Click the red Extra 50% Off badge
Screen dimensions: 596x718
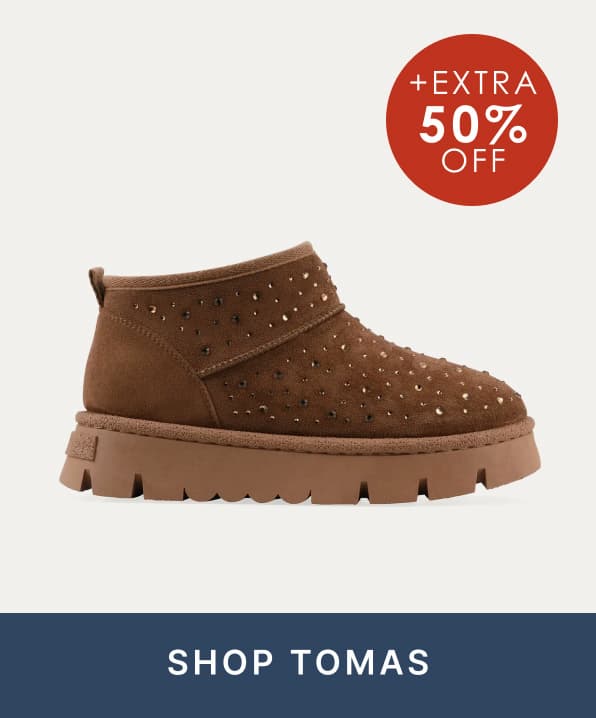tap(472, 120)
